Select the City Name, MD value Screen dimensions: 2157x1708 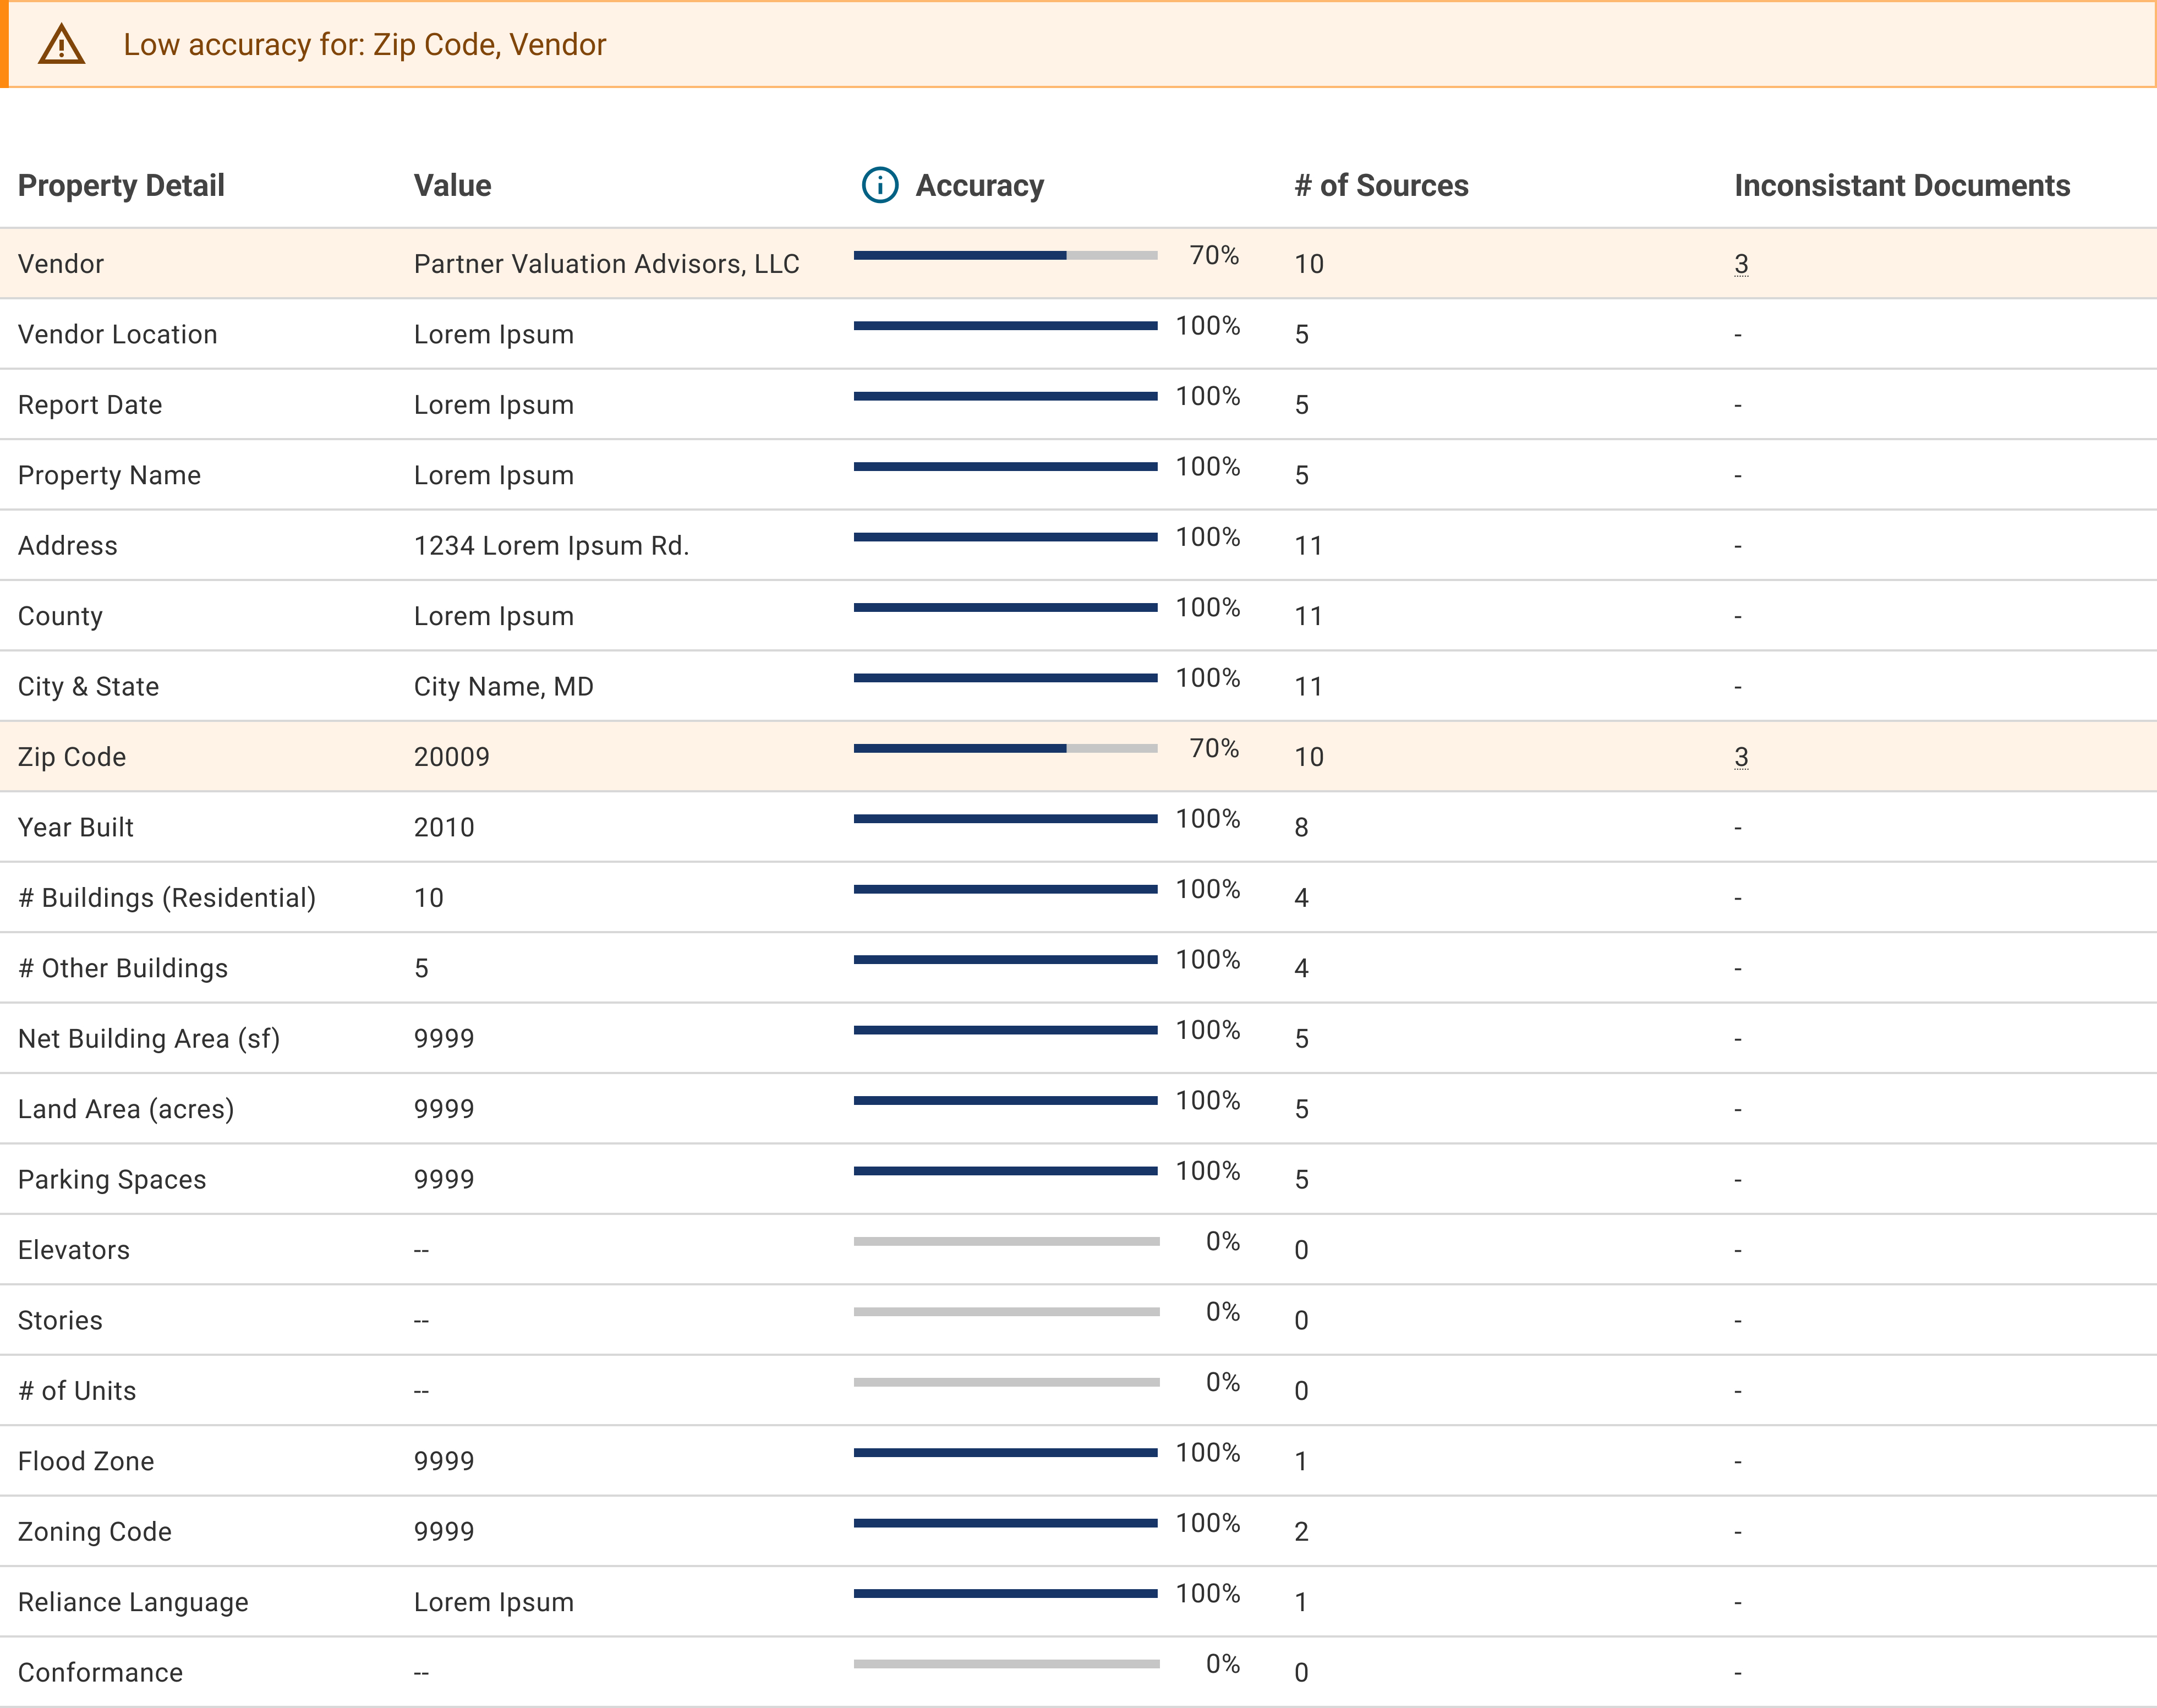(503, 687)
